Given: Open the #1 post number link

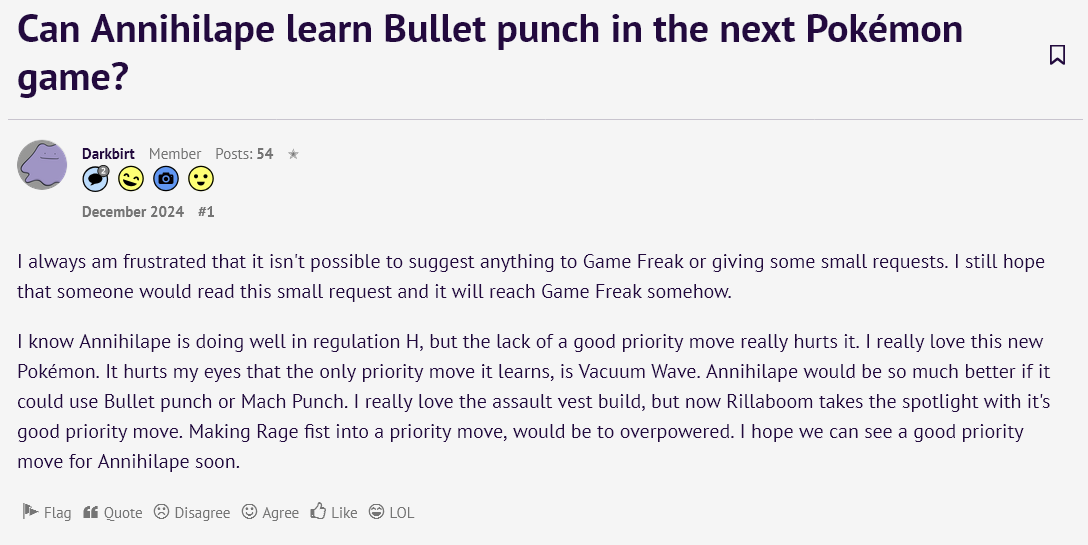Looking at the screenshot, I should coord(206,212).
